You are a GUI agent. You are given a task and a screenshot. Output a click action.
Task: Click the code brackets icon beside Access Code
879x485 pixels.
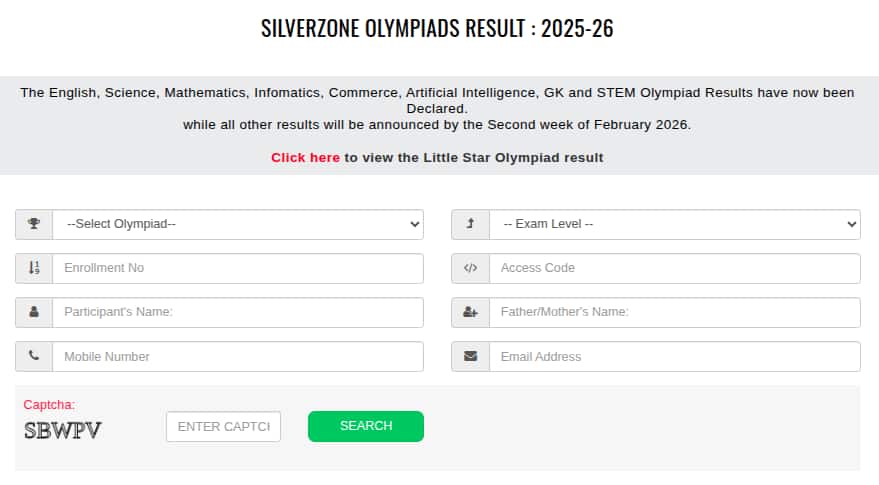(470, 268)
